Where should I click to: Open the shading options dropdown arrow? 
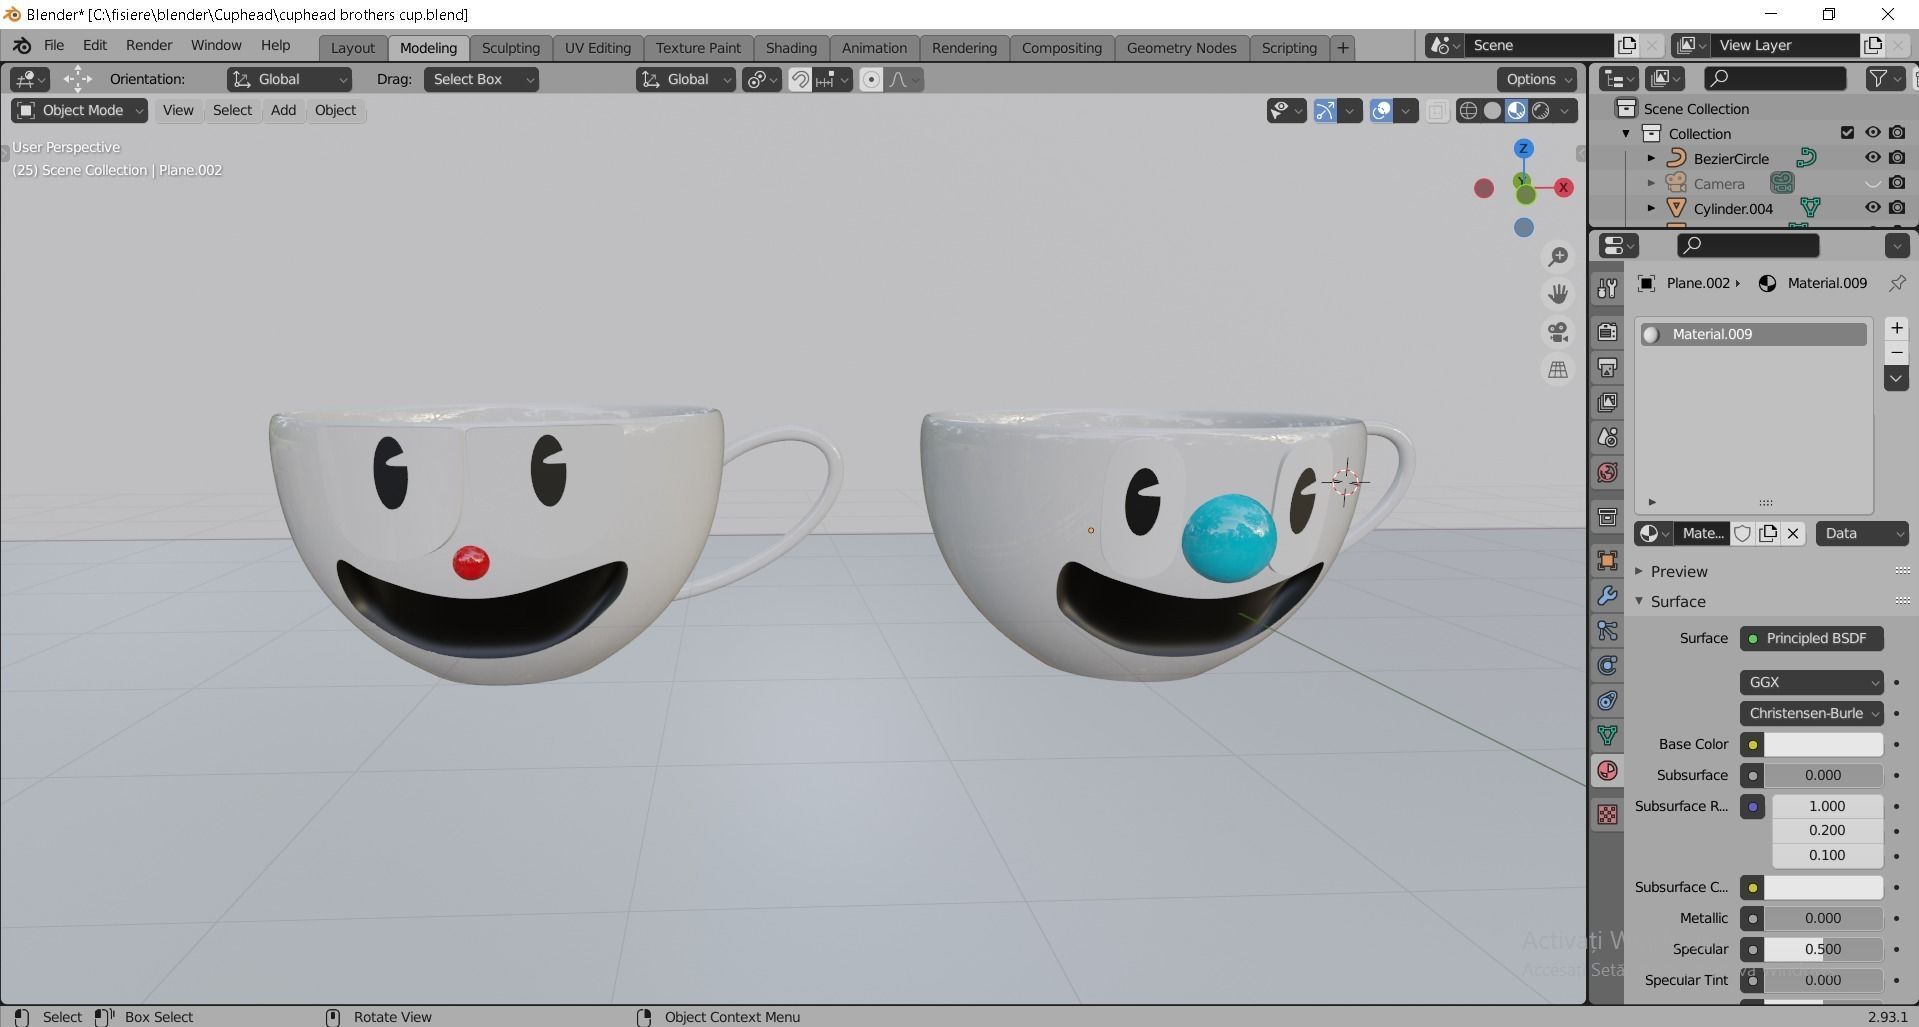point(1565,110)
